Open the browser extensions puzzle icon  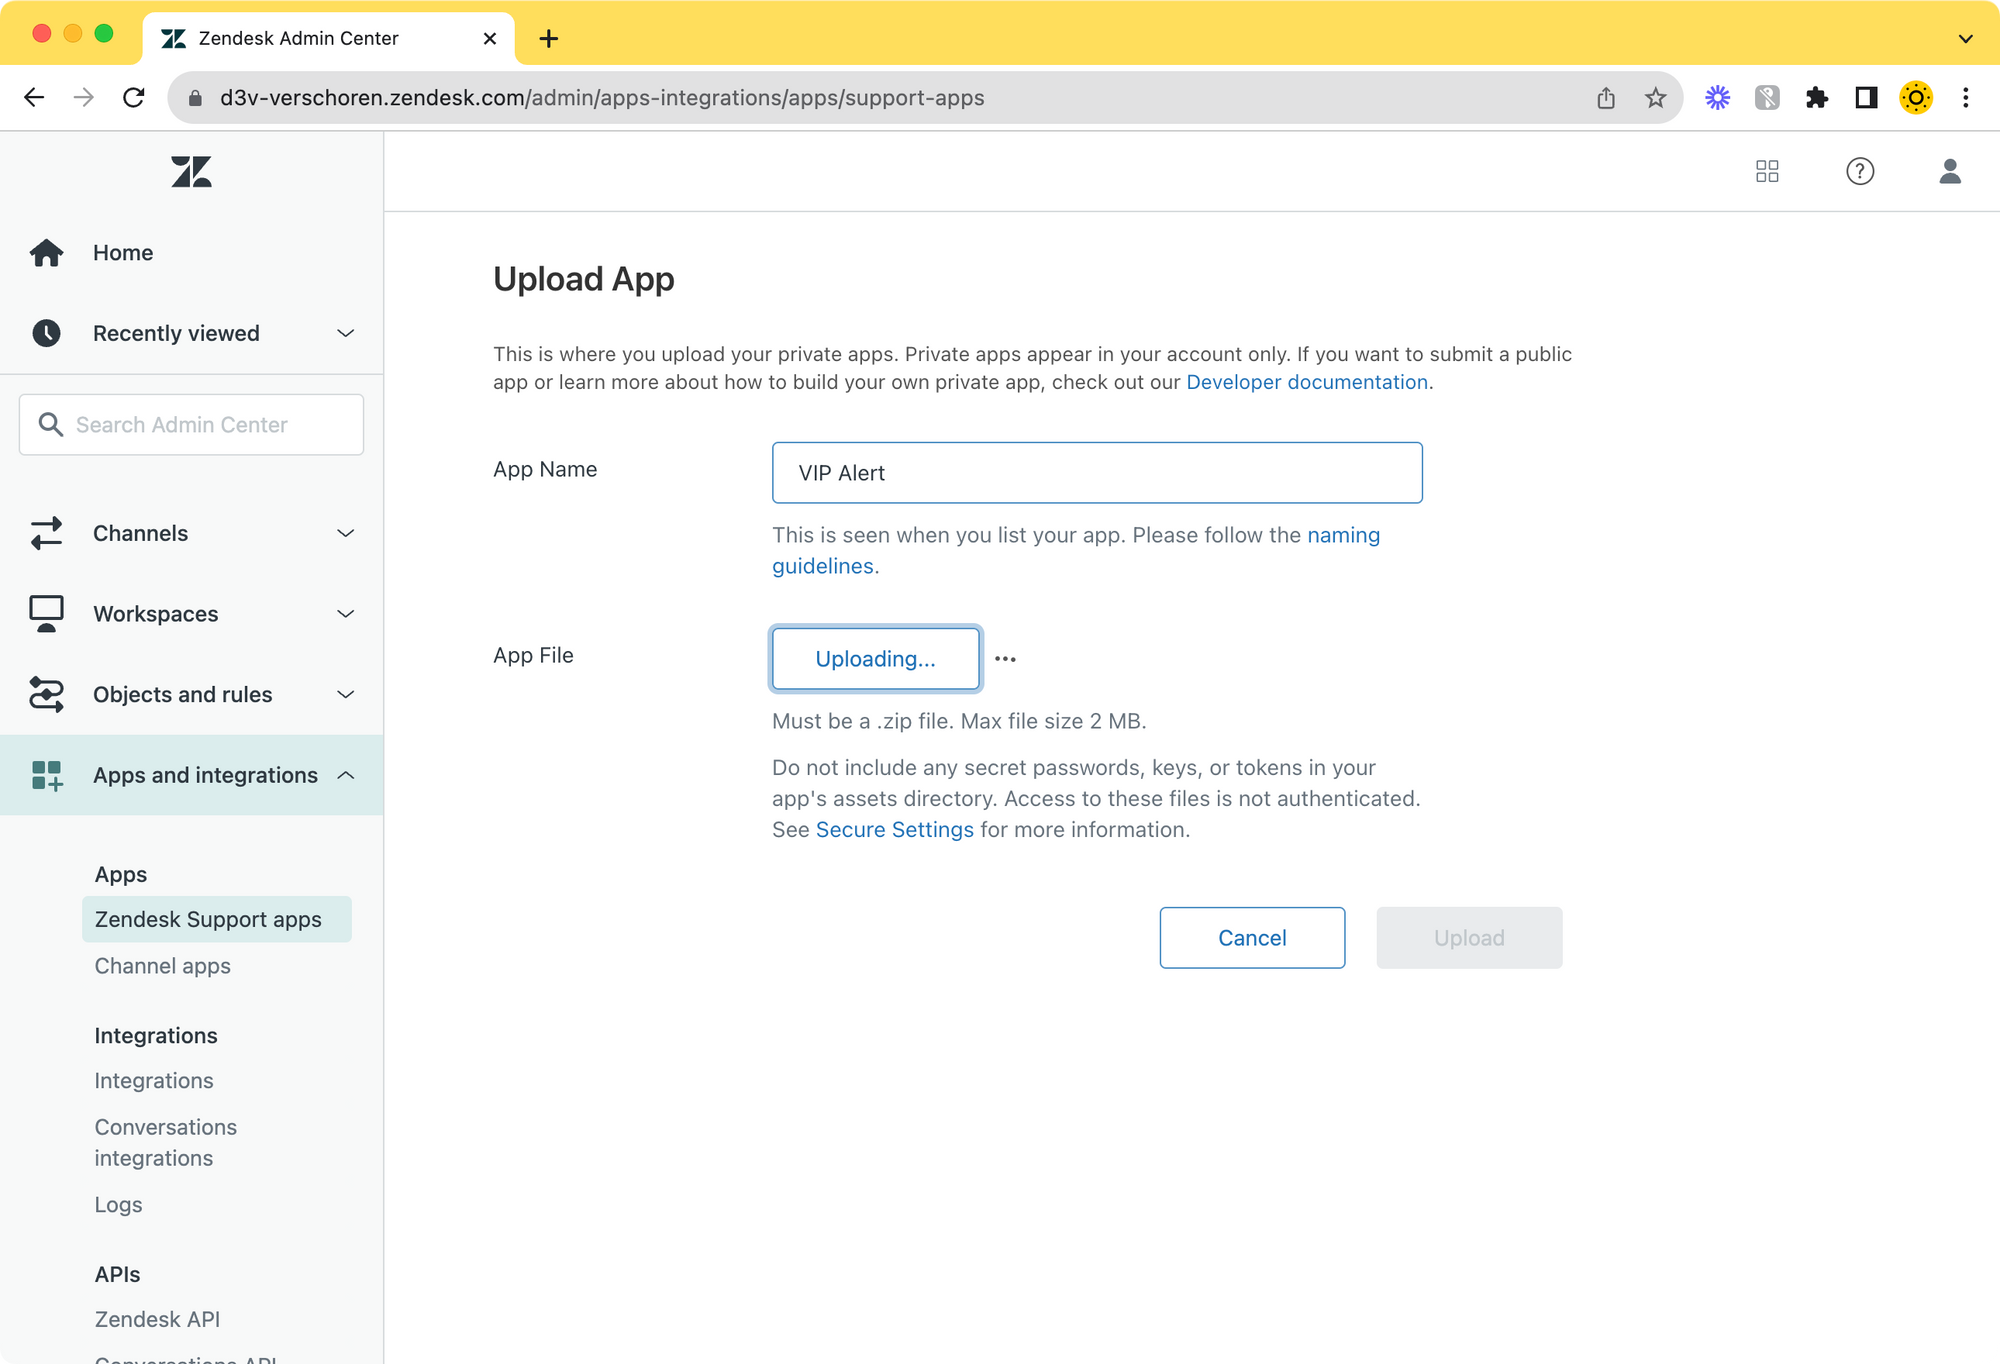pos(1816,98)
